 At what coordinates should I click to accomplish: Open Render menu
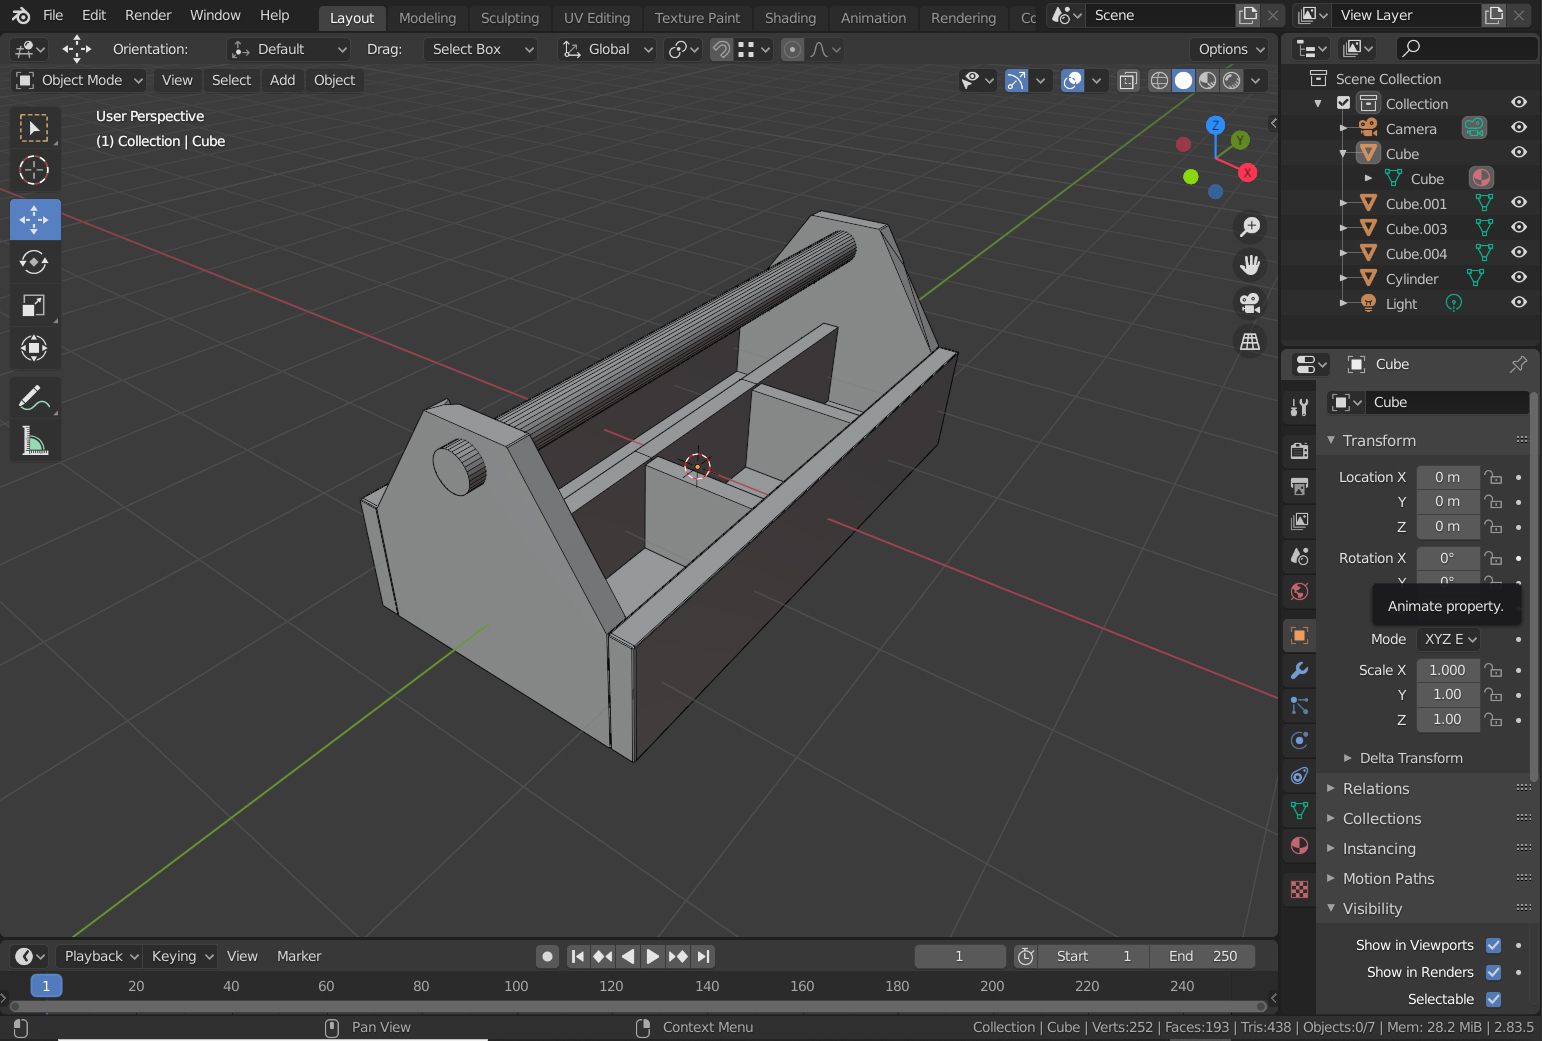[x=148, y=15]
